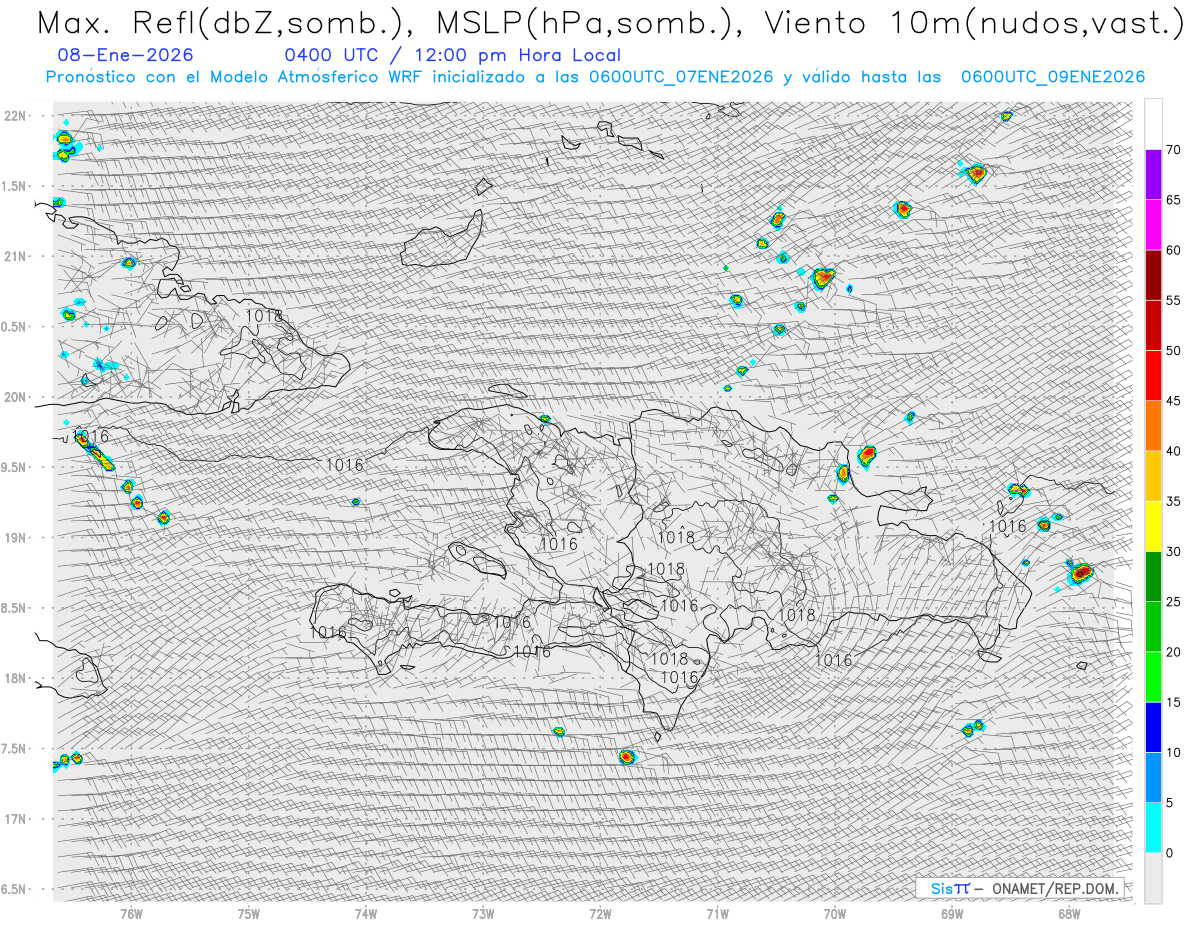Click the '72W' longitude axis label

600,913
